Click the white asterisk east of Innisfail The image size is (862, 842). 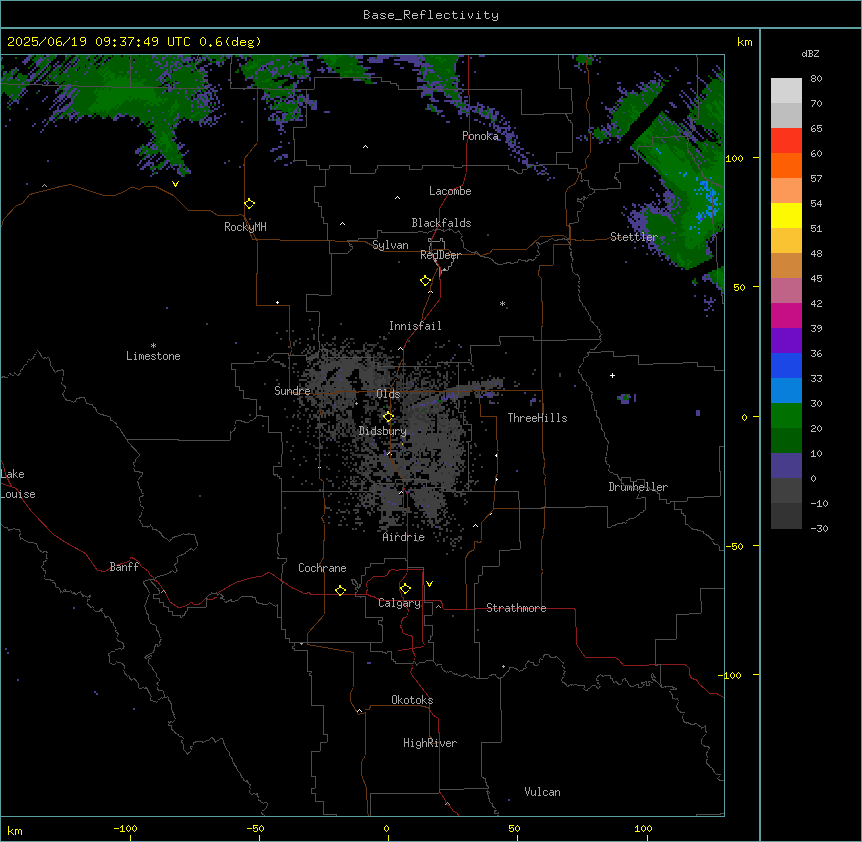(x=502, y=304)
